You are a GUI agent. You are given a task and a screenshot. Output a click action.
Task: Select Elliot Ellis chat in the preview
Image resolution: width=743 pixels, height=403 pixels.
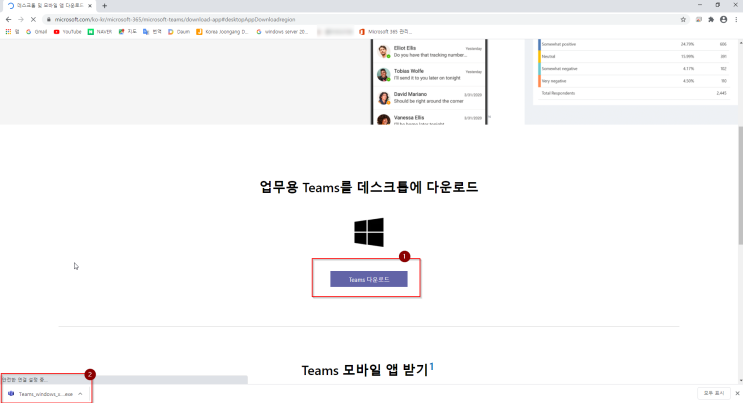[429, 51]
